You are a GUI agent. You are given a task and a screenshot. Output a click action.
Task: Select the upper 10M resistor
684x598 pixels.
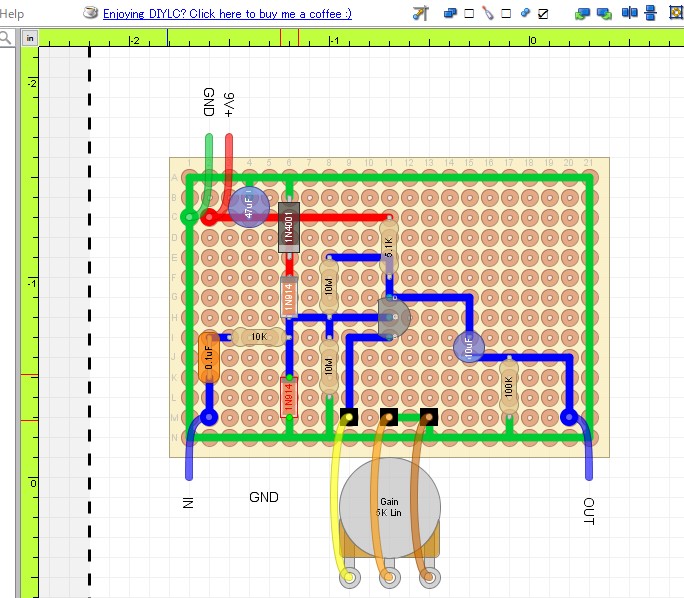tap(329, 287)
